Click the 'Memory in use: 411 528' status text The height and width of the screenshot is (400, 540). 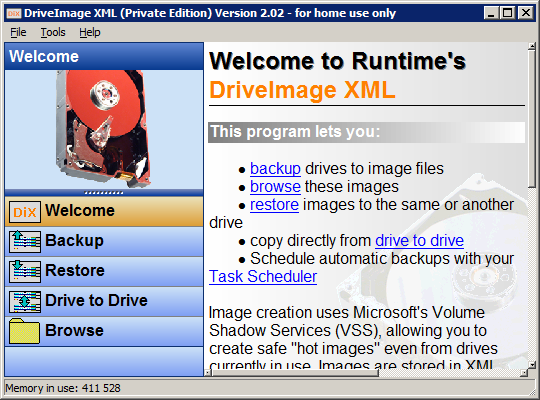pos(63,388)
